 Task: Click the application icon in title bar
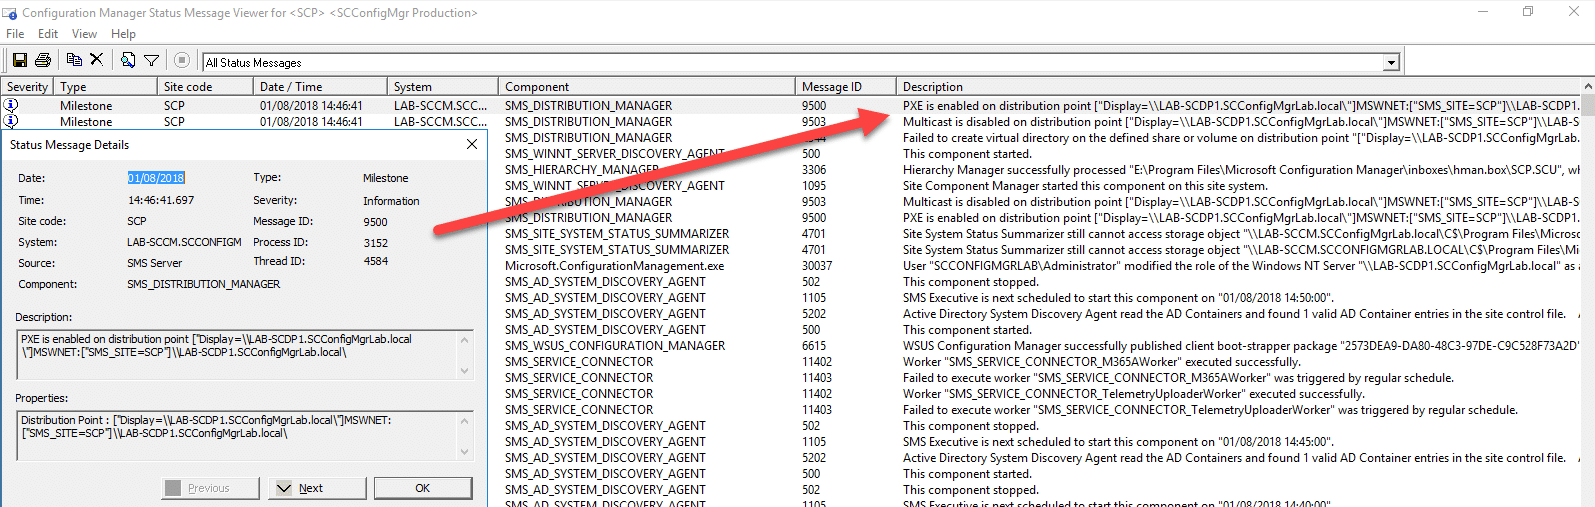coord(10,13)
